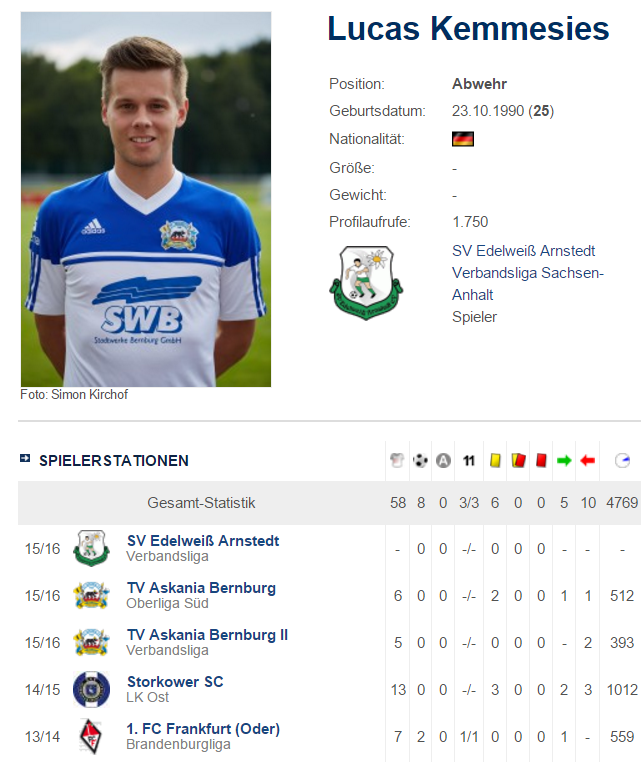Open 1. FC Frankfurt (Oder) station link

203,729
